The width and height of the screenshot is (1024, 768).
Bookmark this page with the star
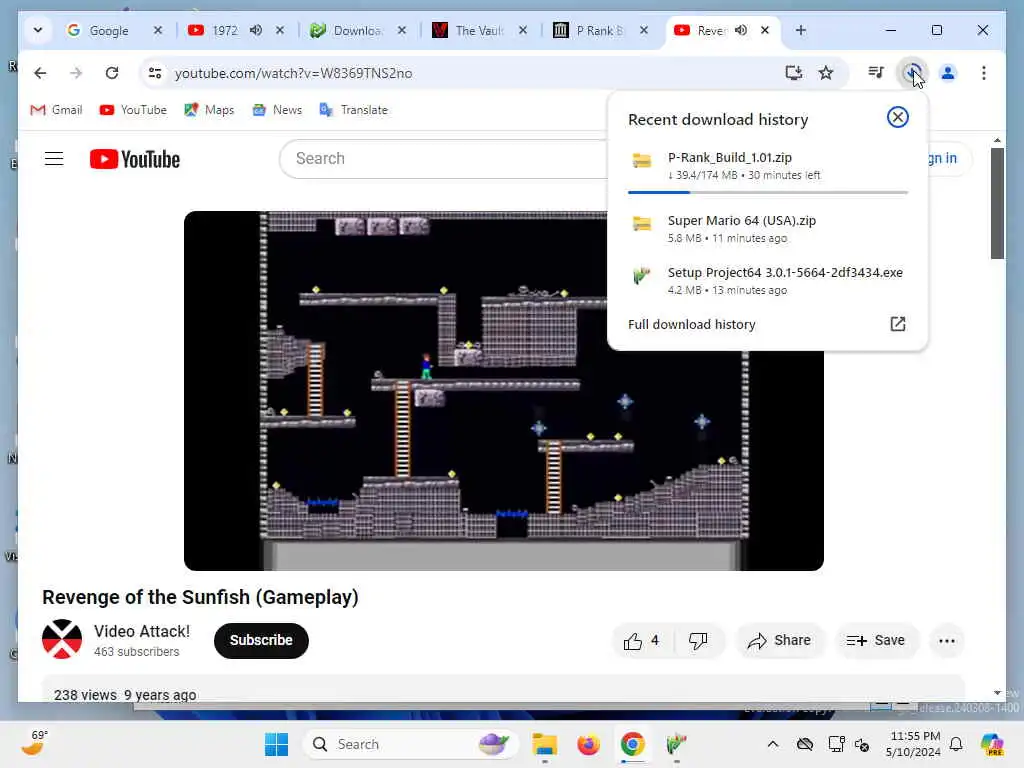click(x=826, y=73)
